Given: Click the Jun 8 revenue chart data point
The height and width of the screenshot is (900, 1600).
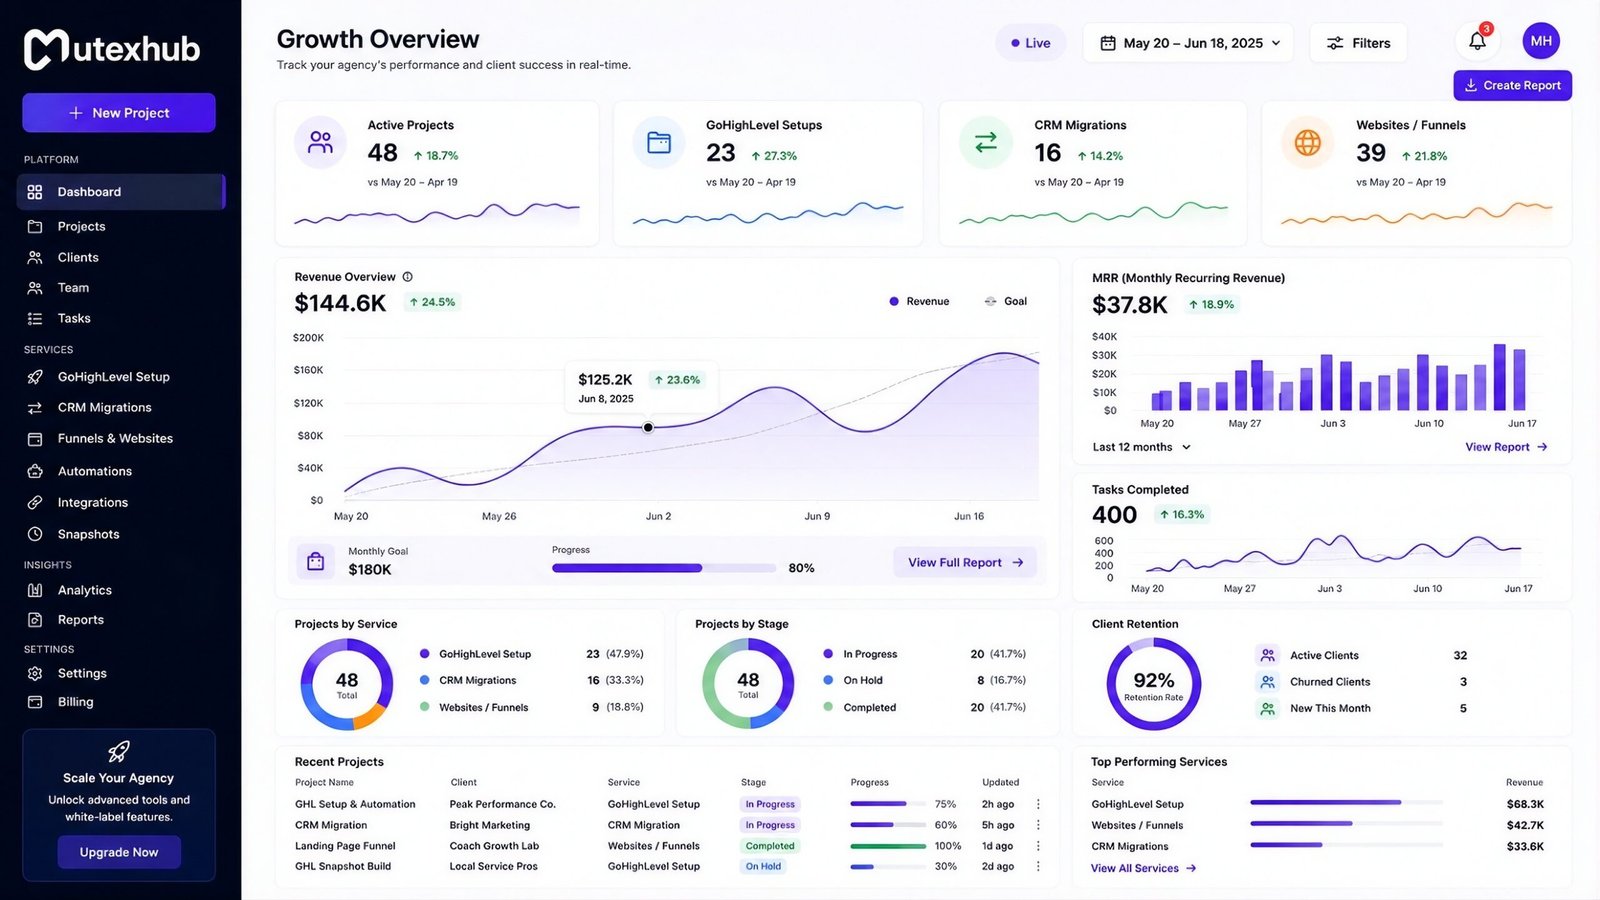Looking at the screenshot, I should (648, 427).
